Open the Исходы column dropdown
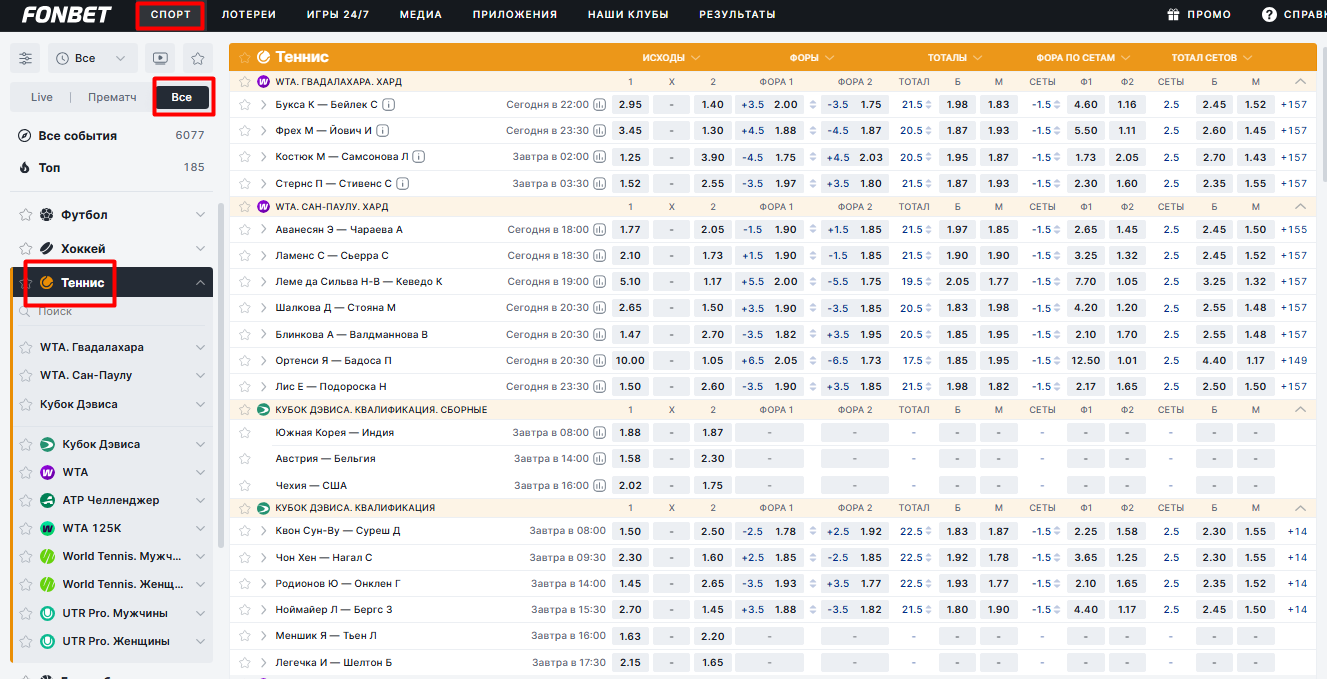Image resolution: width=1327 pixels, height=679 pixels. click(x=671, y=57)
